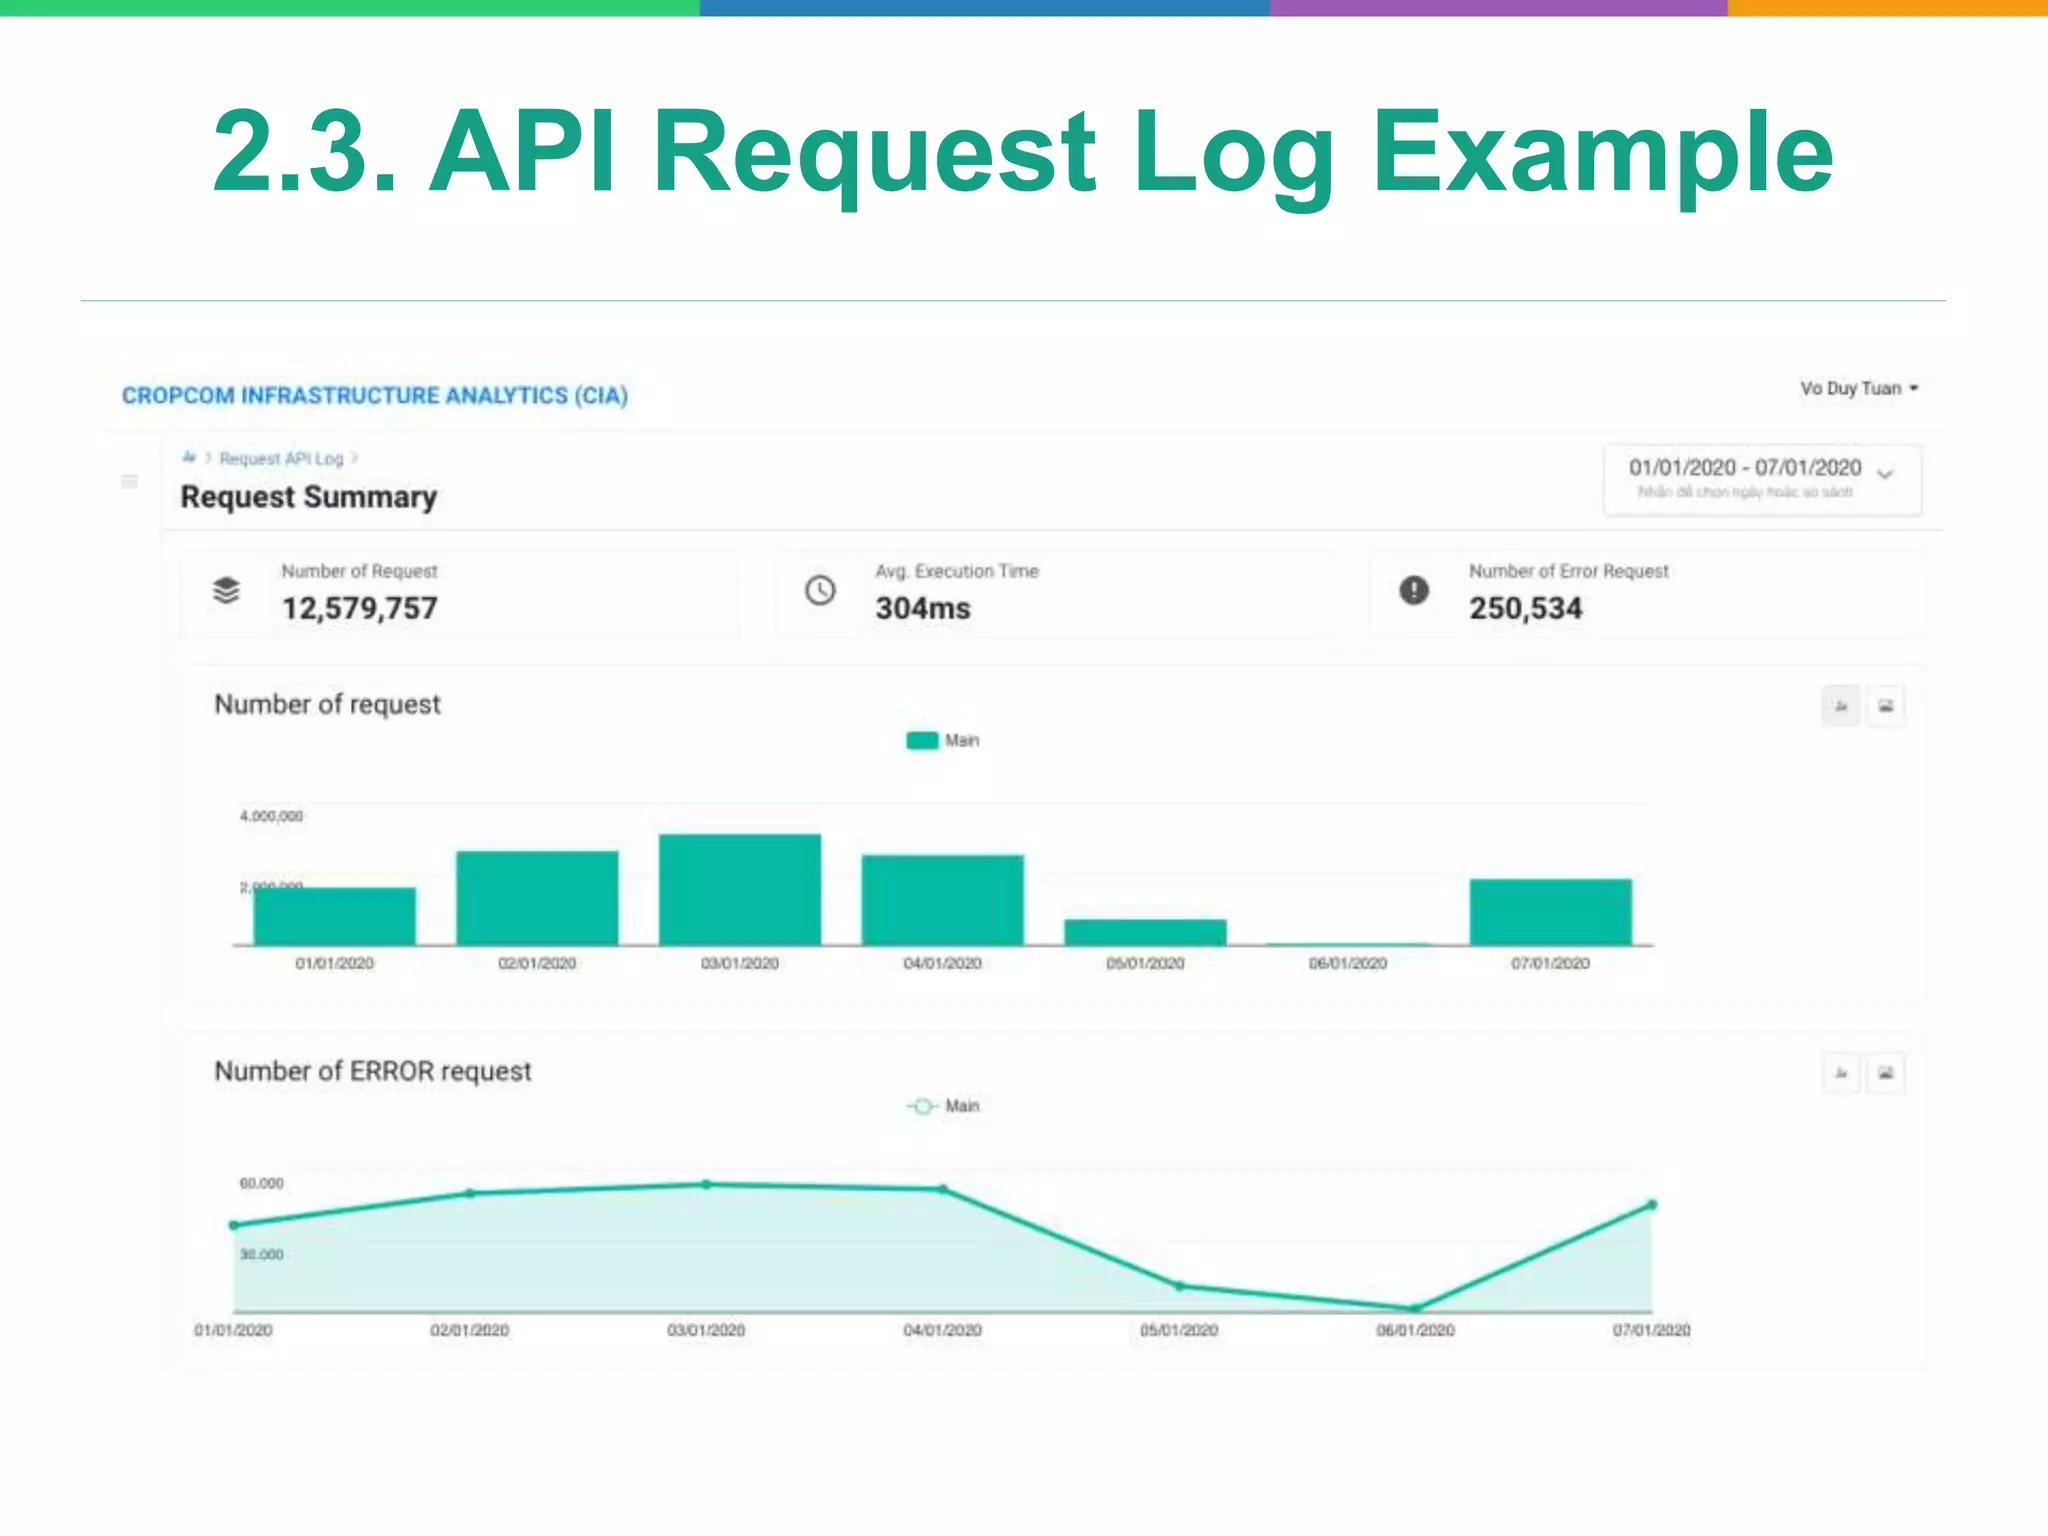
Task: Switch Number of request chart to bar view
Action: pos(1841,706)
